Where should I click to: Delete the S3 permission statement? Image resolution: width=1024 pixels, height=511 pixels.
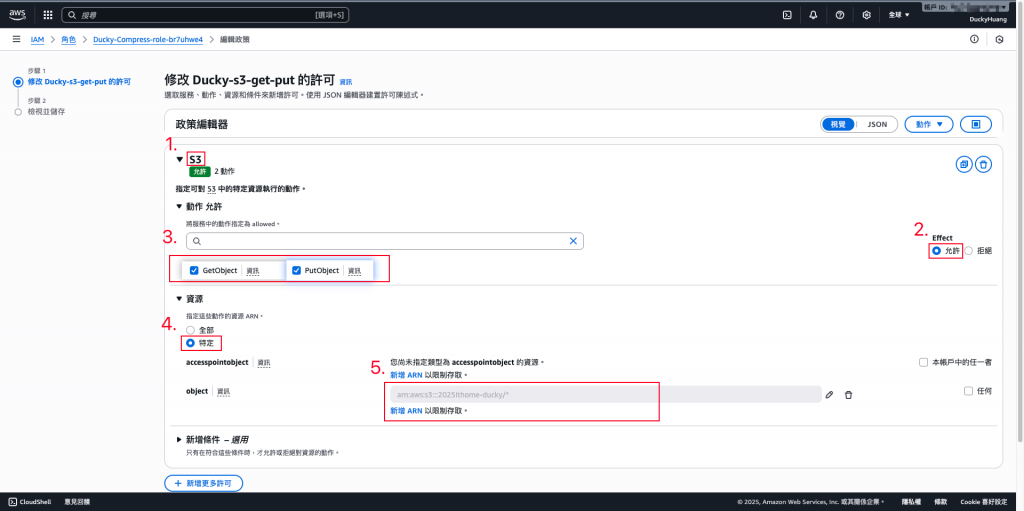pos(984,165)
